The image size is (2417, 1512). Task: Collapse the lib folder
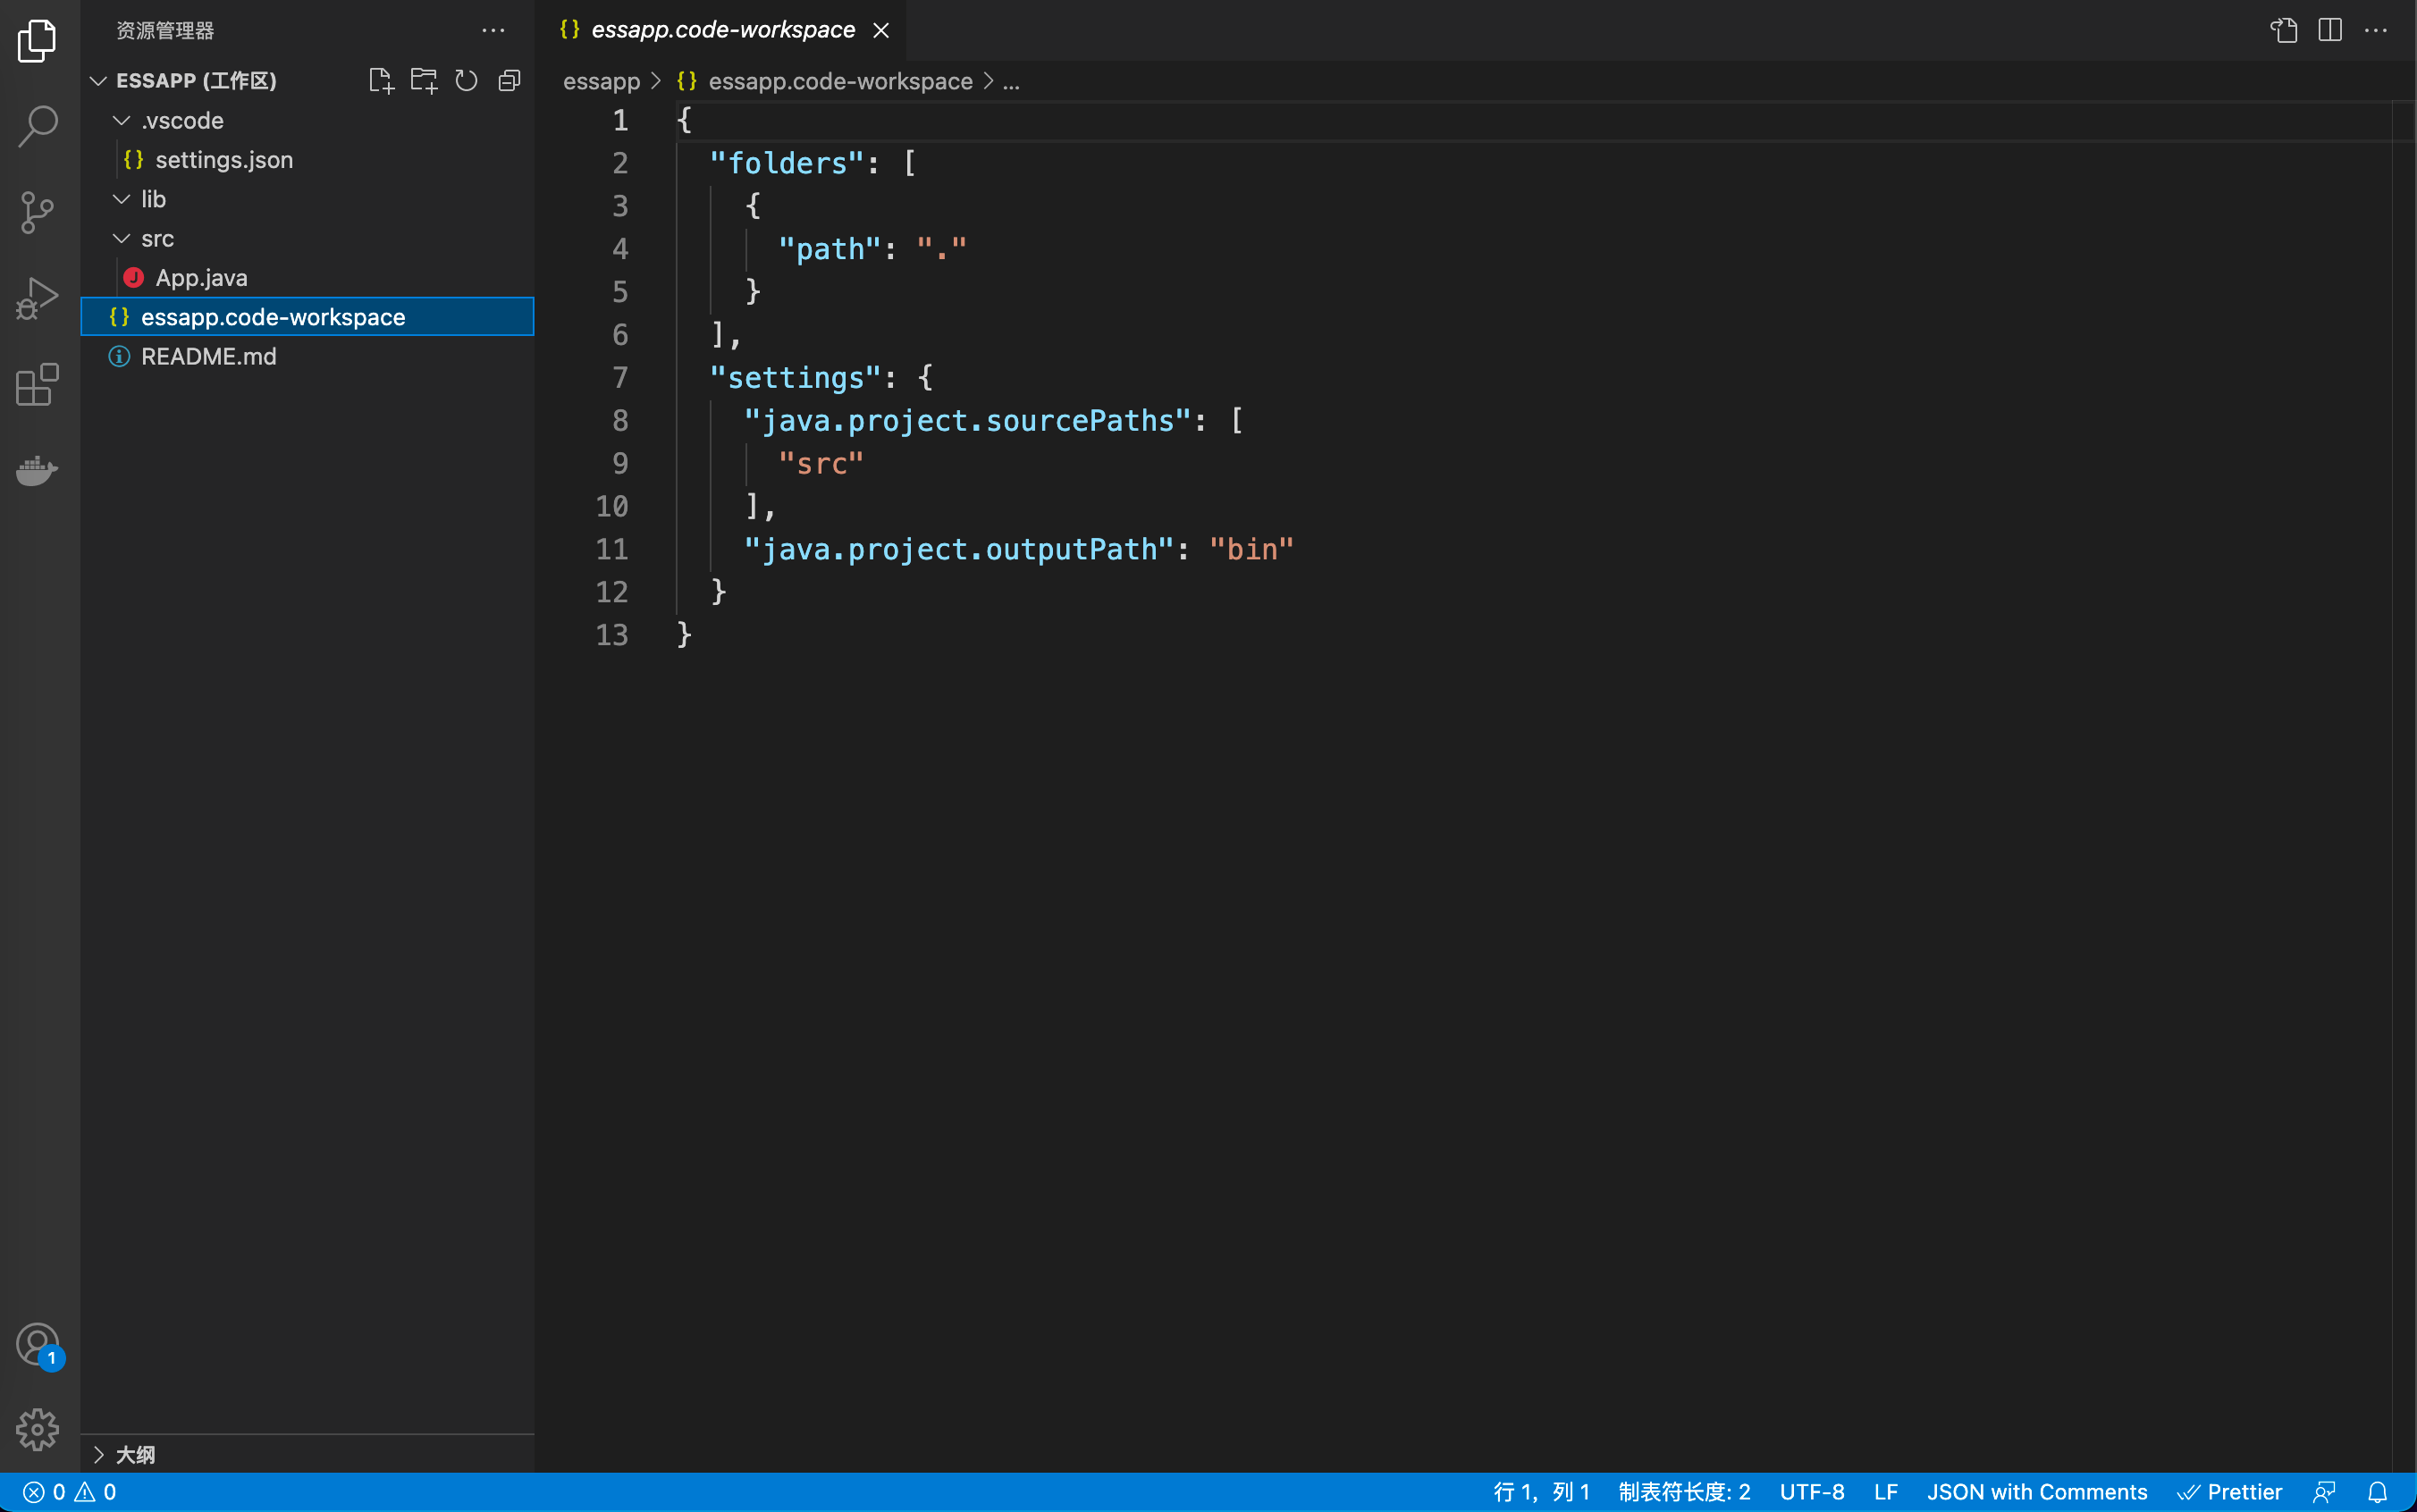[x=121, y=199]
